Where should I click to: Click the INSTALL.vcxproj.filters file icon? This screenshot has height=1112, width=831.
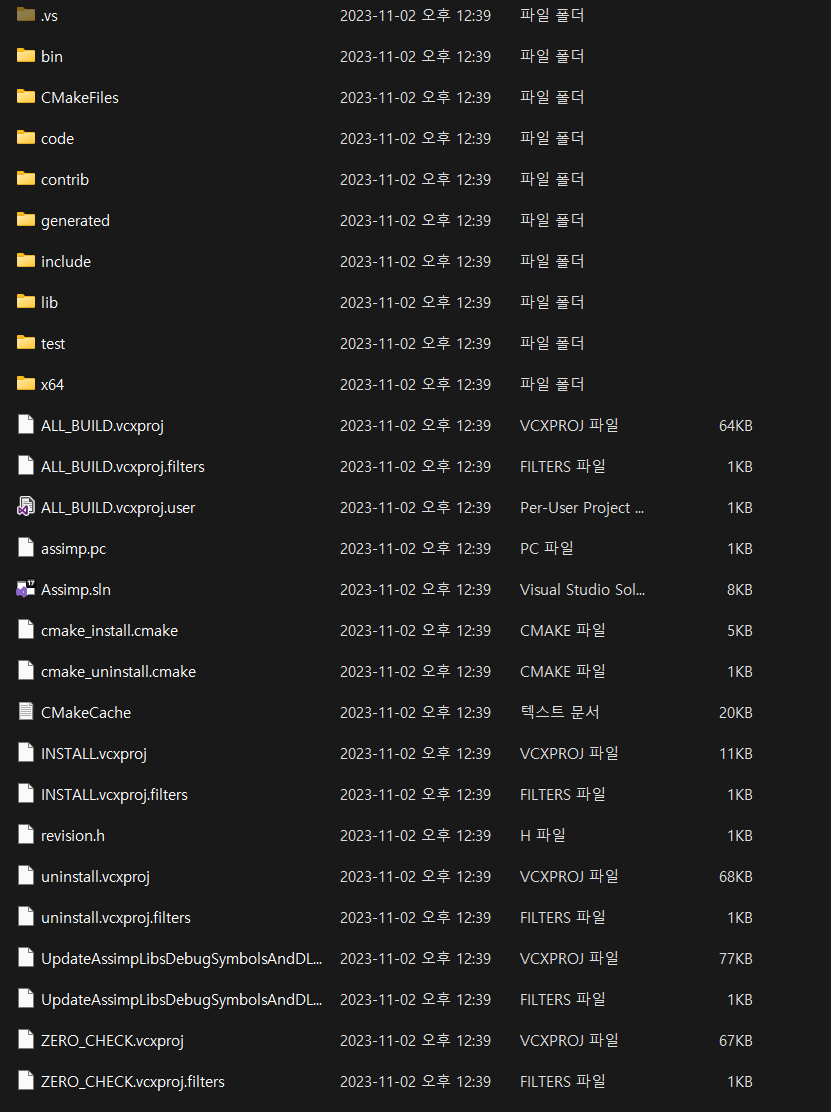coord(26,794)
